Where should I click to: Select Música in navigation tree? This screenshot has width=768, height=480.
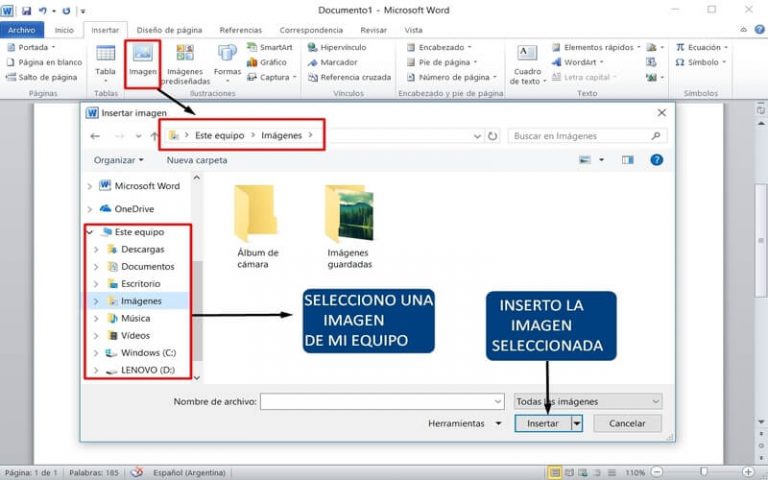135,318
